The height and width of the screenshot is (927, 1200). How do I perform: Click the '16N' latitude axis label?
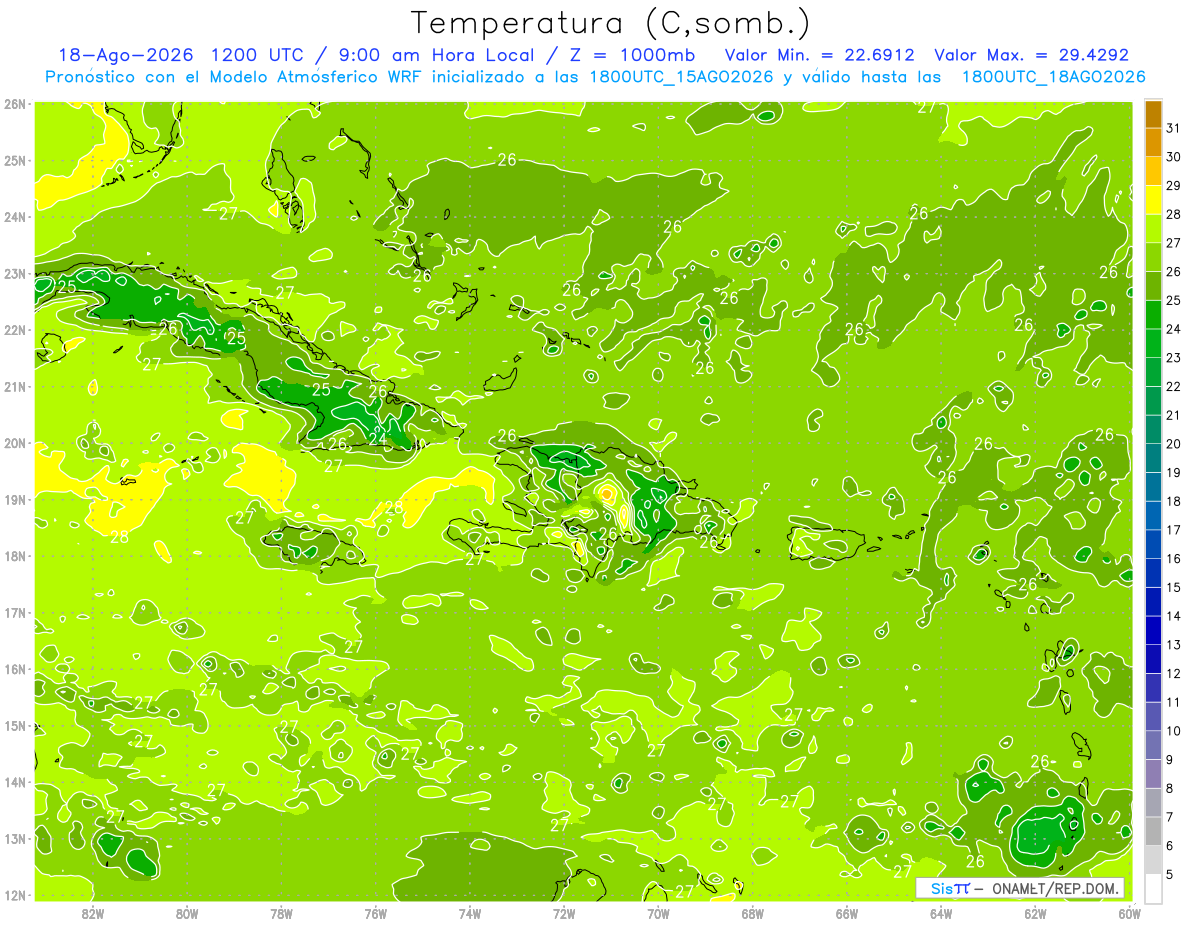15,669
